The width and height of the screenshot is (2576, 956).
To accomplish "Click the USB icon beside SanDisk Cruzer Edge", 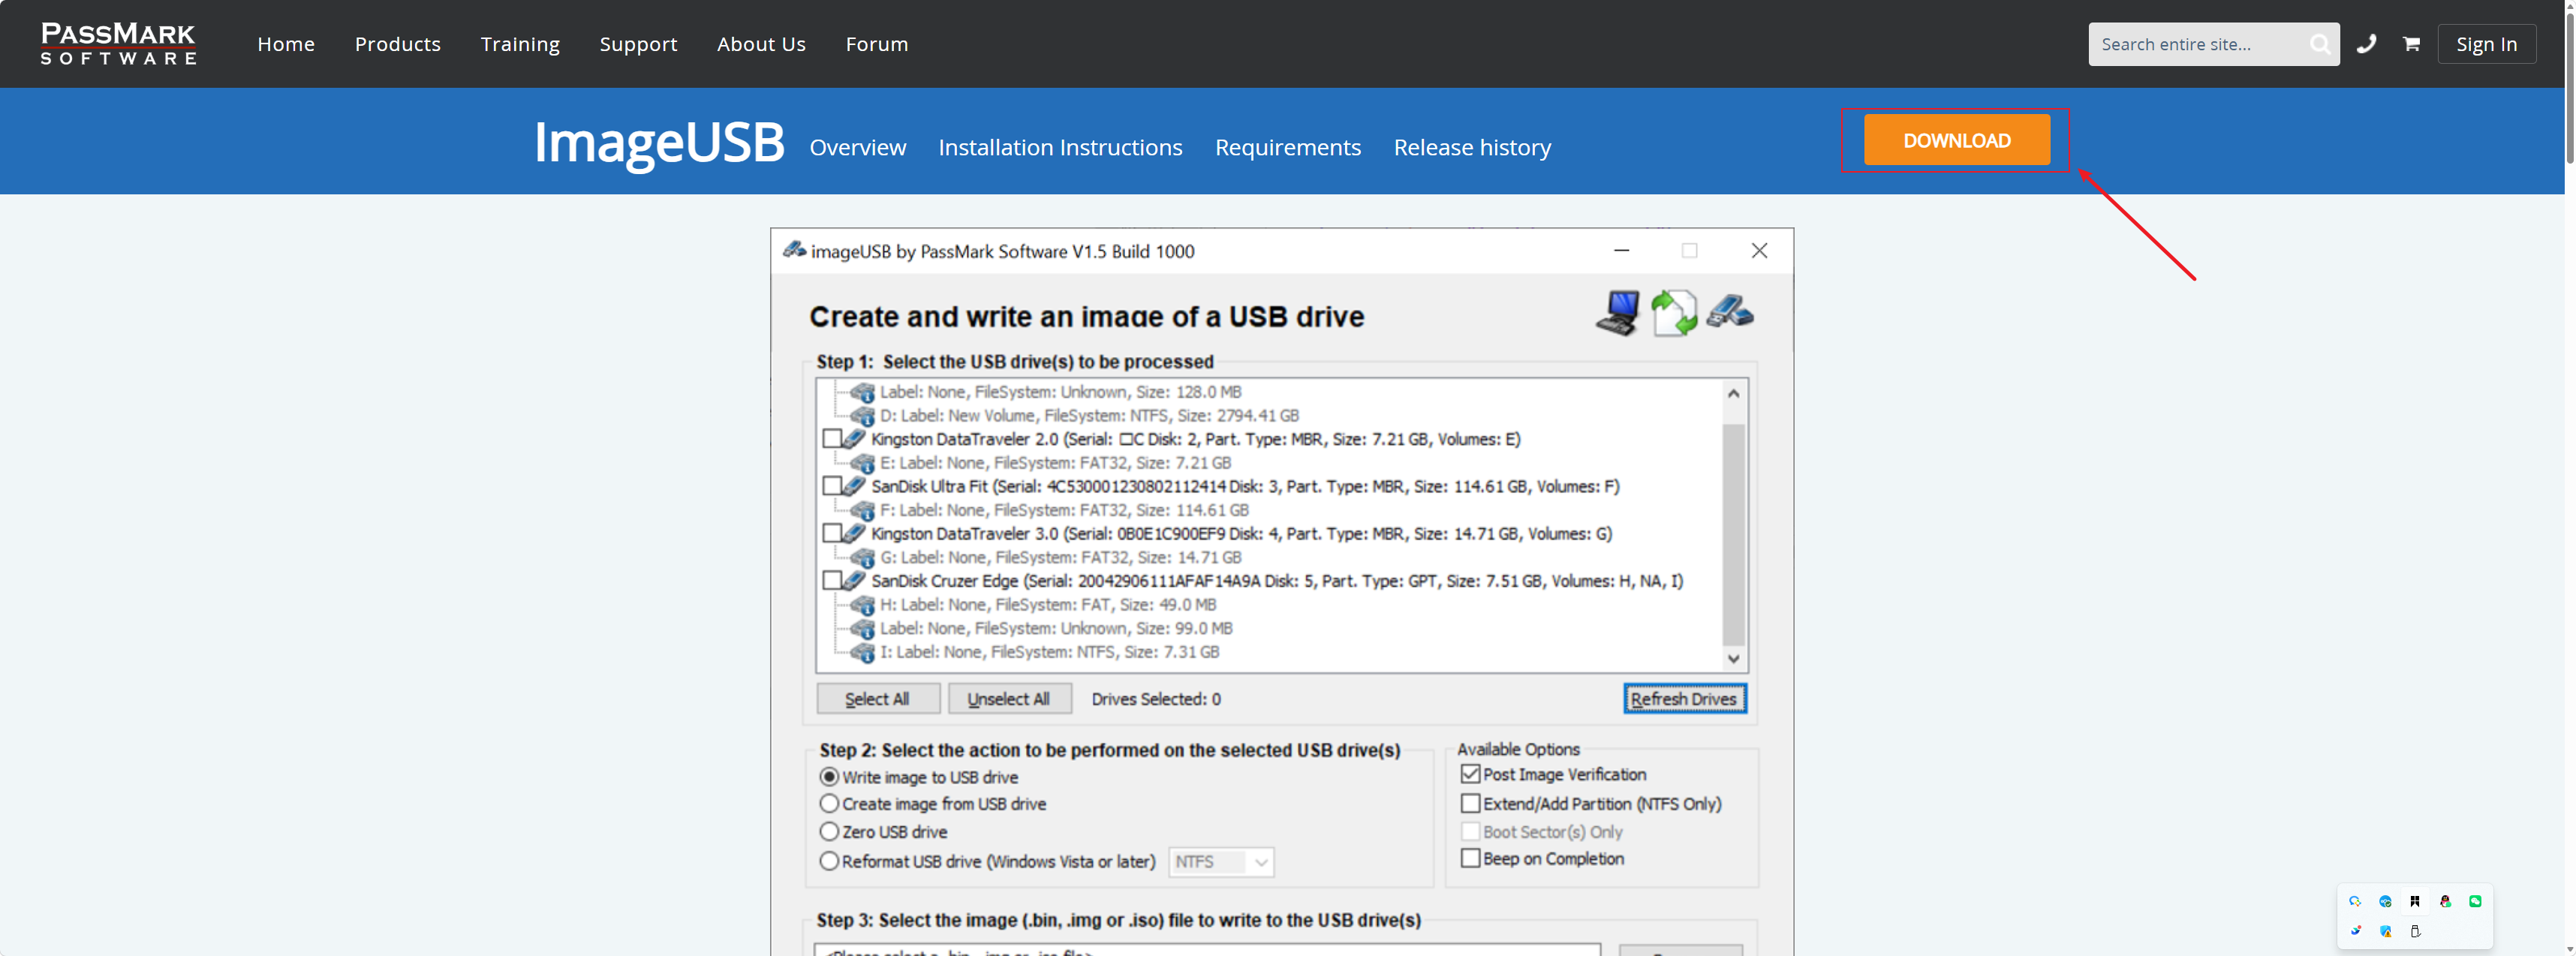I will click(854, 580).
